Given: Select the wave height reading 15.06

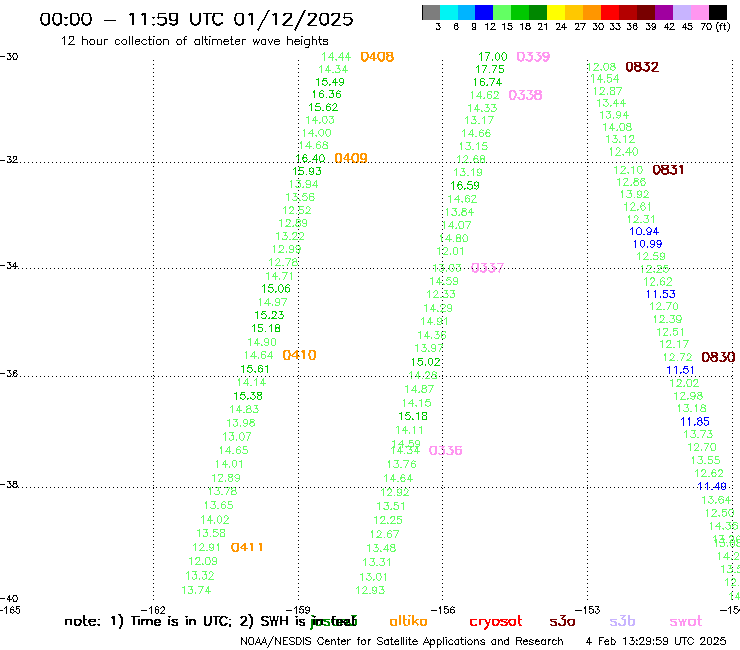Looking at the screenshot, I should click(x=276, y=288).
